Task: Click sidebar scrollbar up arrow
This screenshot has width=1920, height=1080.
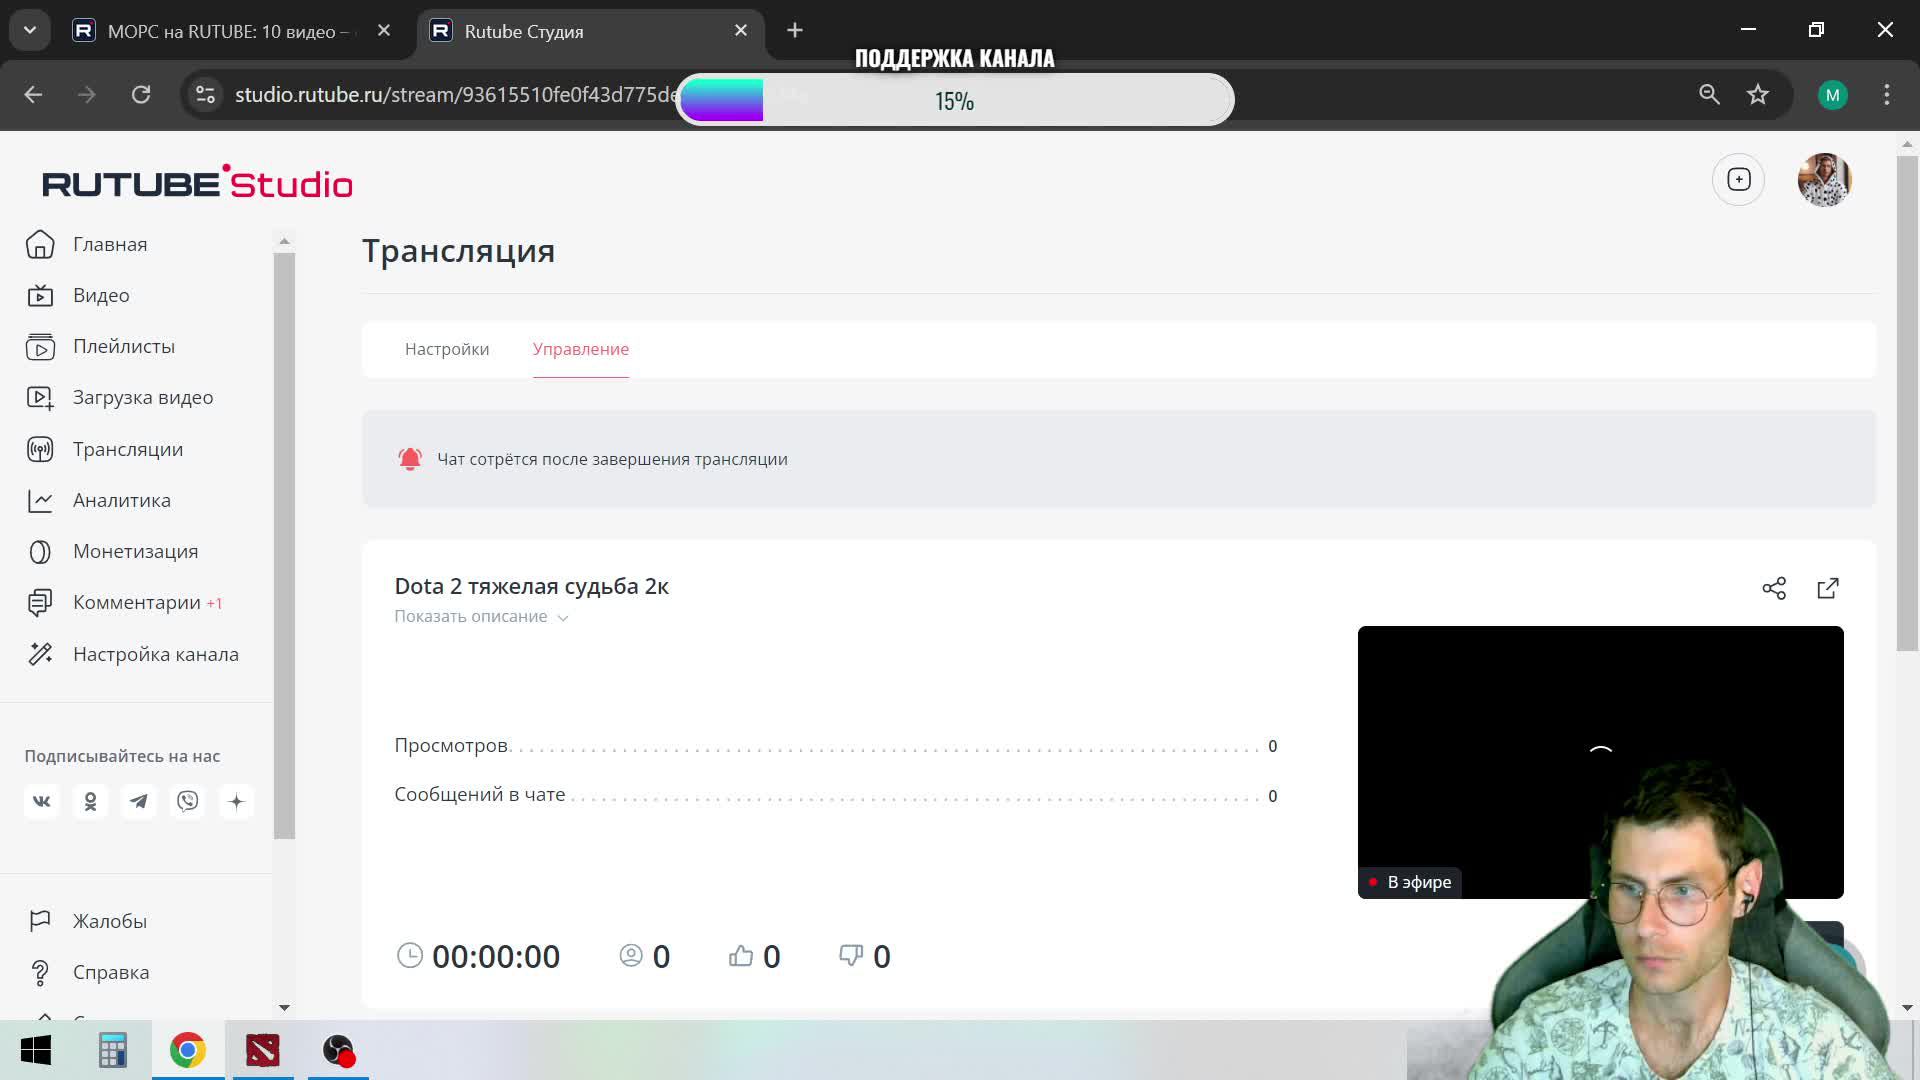Action: coord(284,241)
